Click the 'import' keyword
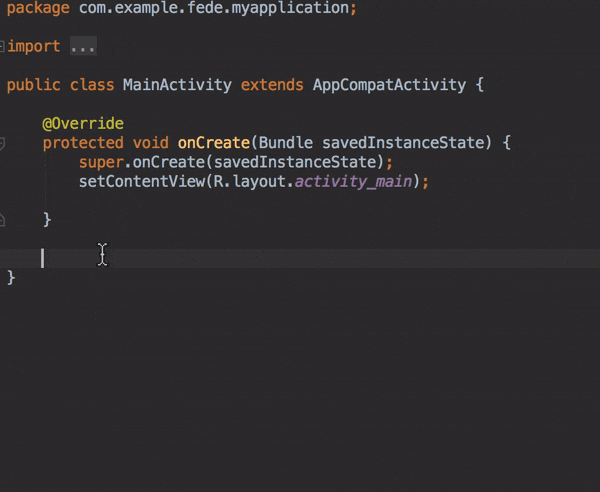 click(x=34, y=47)
